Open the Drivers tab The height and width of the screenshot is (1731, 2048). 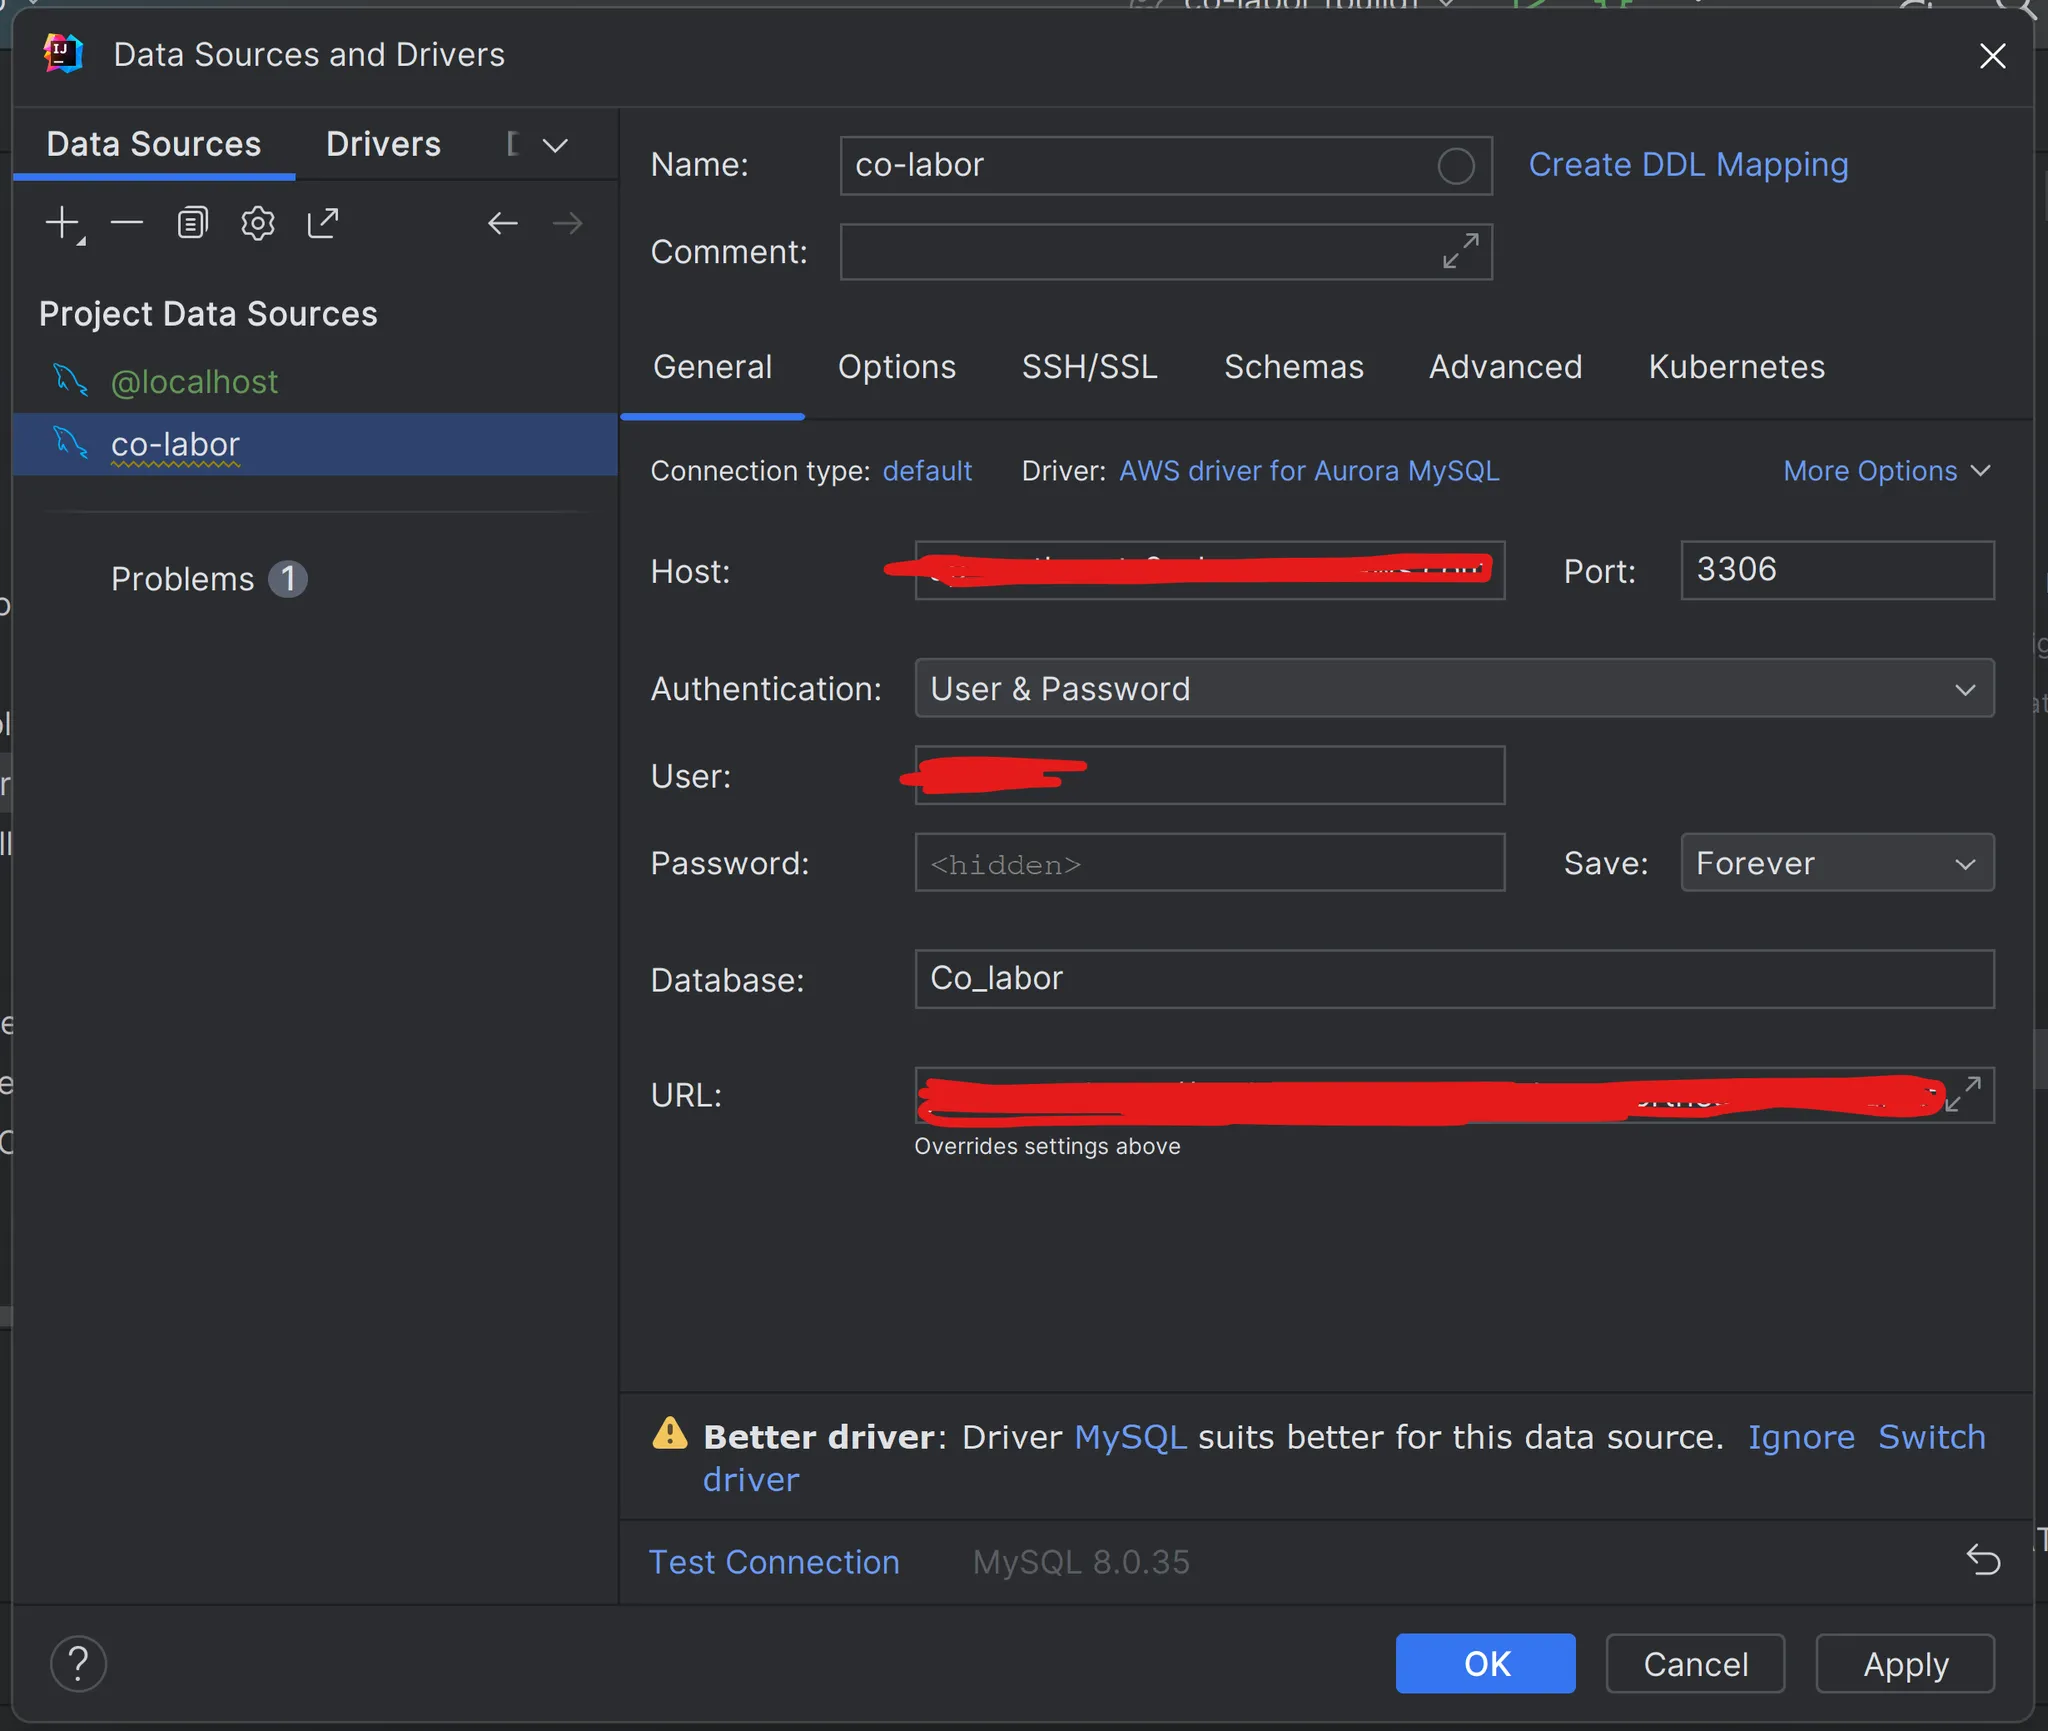383,144
